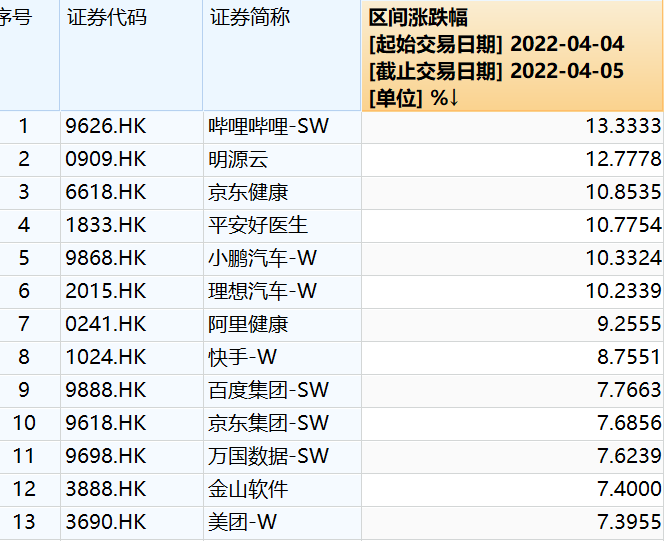Click the 序号 column header
This screenshot has width=667, height=541.
pos(17,18)
